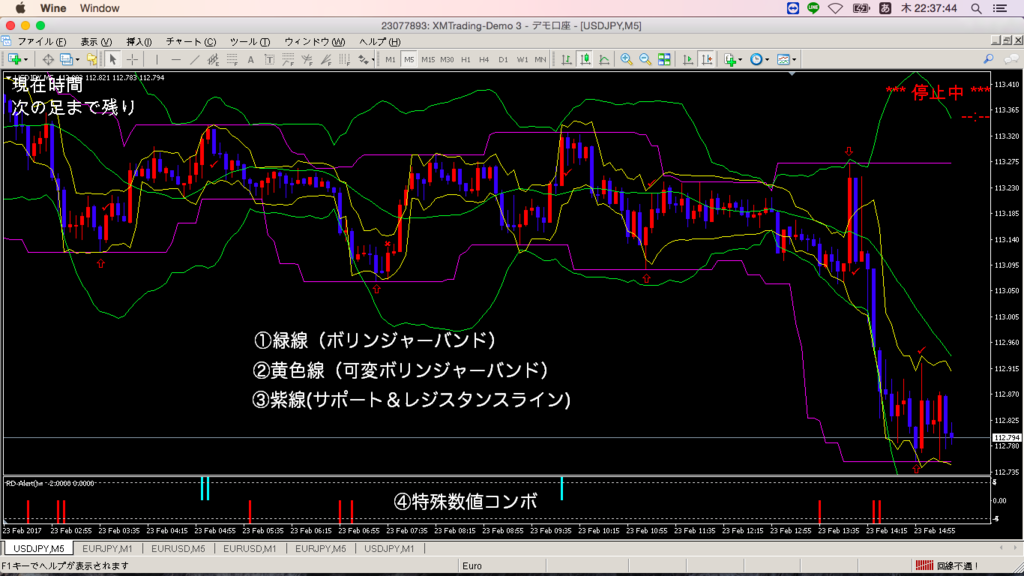Open the 挿入 (I) menu
Image resolution: width=1024 pixels, height=576 pixels.
pos(139,42)
